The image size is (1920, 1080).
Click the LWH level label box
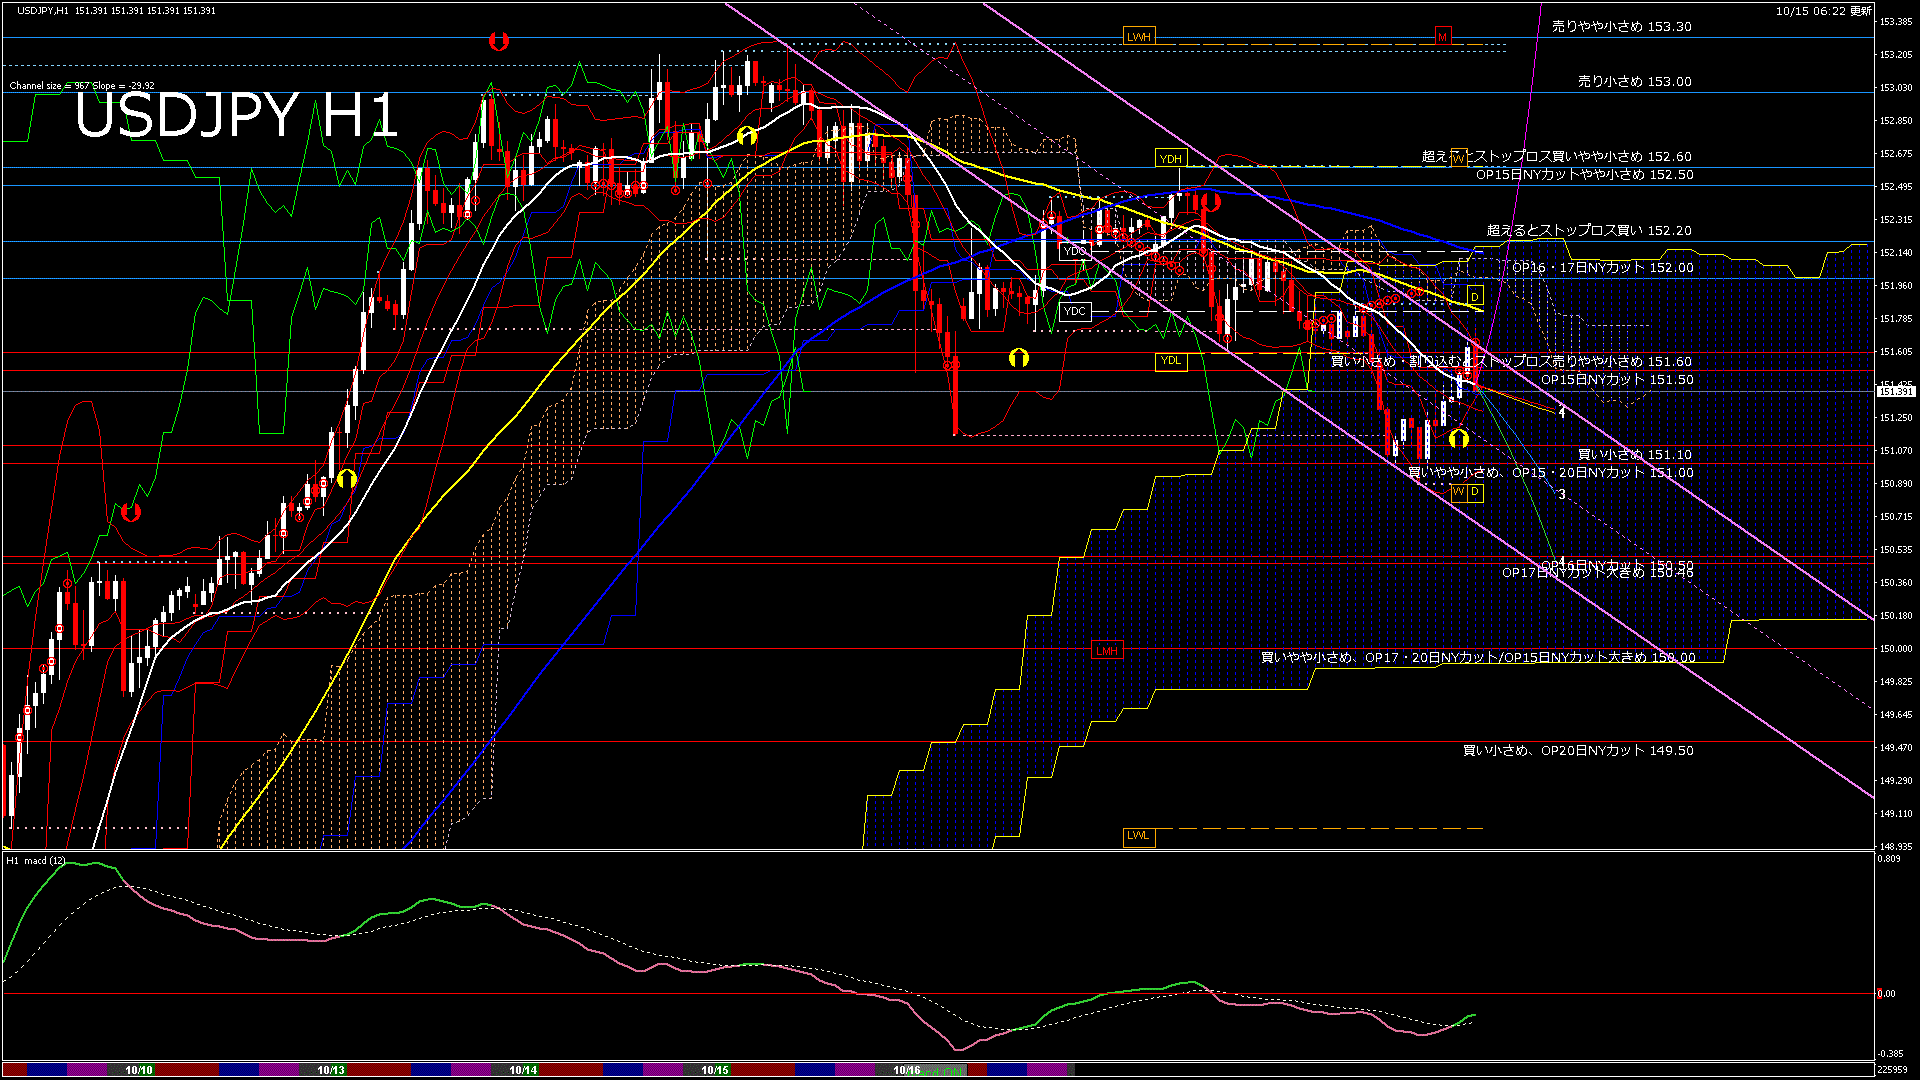coord(1139,37)
